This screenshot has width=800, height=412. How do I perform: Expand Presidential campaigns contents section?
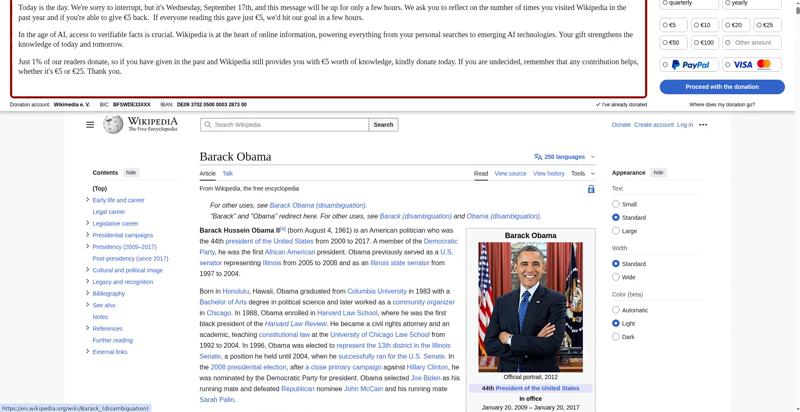coord(88,235)
